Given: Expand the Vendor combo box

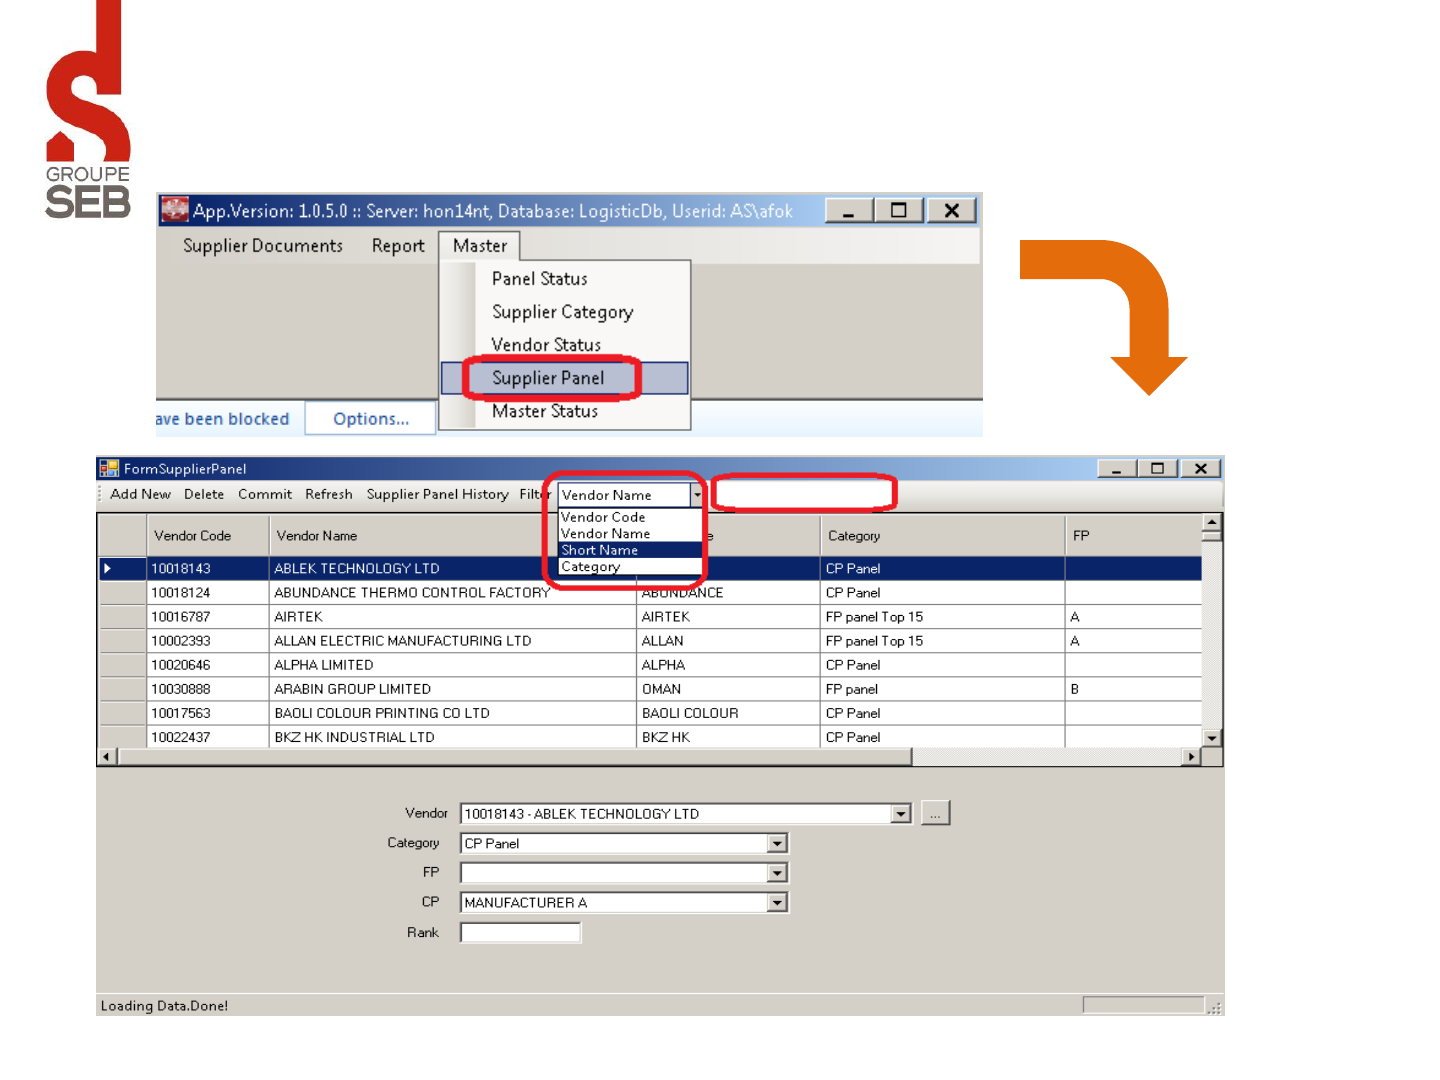Looking at the screenshot, I should [901, 814].
